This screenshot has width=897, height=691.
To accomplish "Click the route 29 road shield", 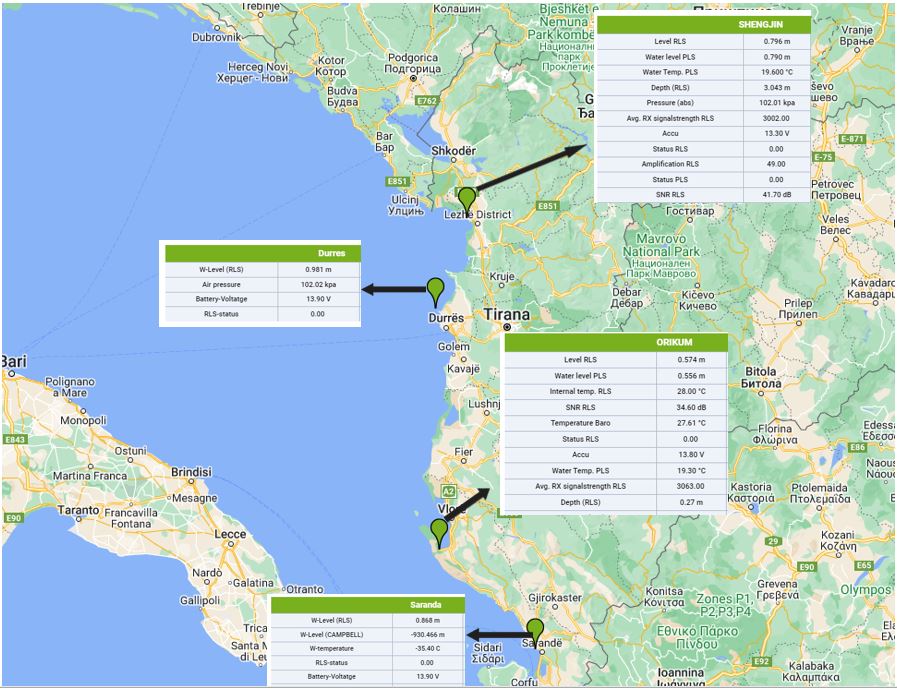I will pos(772,541).
